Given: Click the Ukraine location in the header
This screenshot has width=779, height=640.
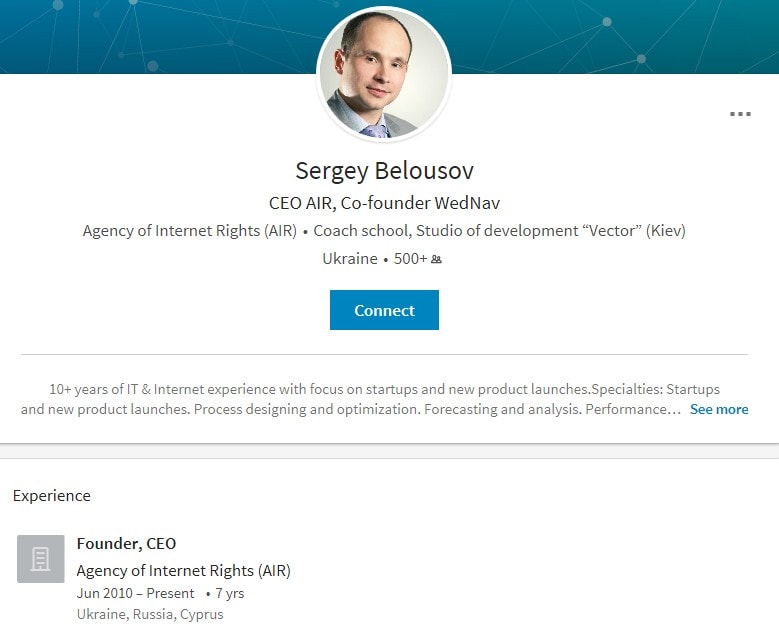Looking at the screenshot, I should coord(349,259).
